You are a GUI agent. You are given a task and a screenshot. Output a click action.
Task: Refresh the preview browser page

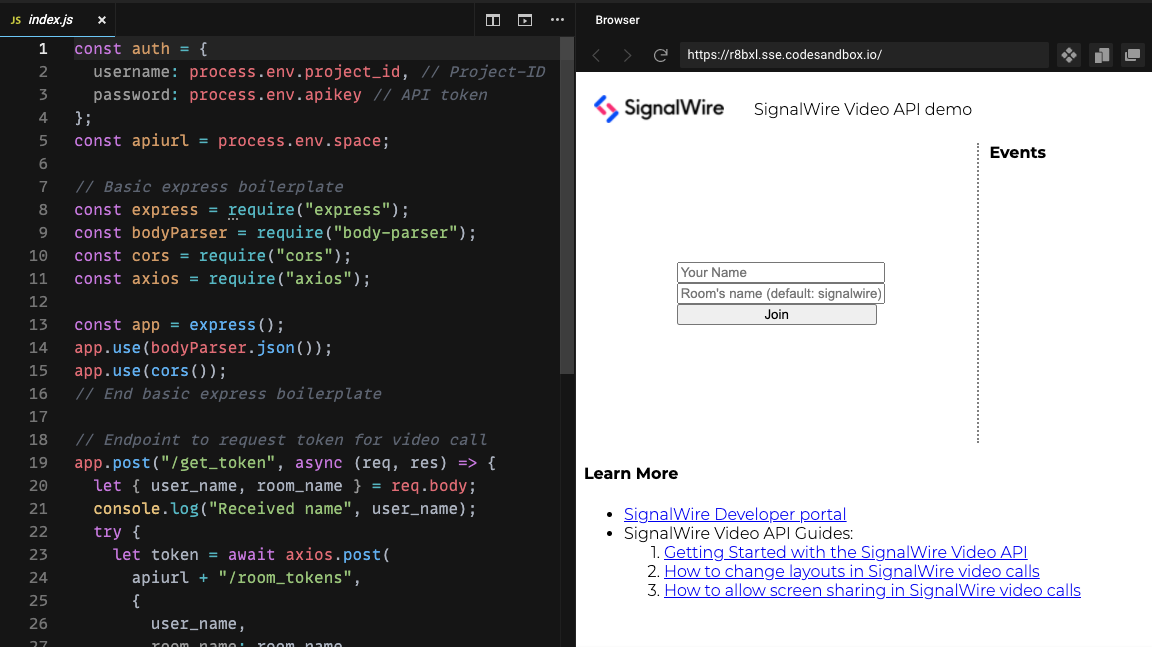pos(660,55)
